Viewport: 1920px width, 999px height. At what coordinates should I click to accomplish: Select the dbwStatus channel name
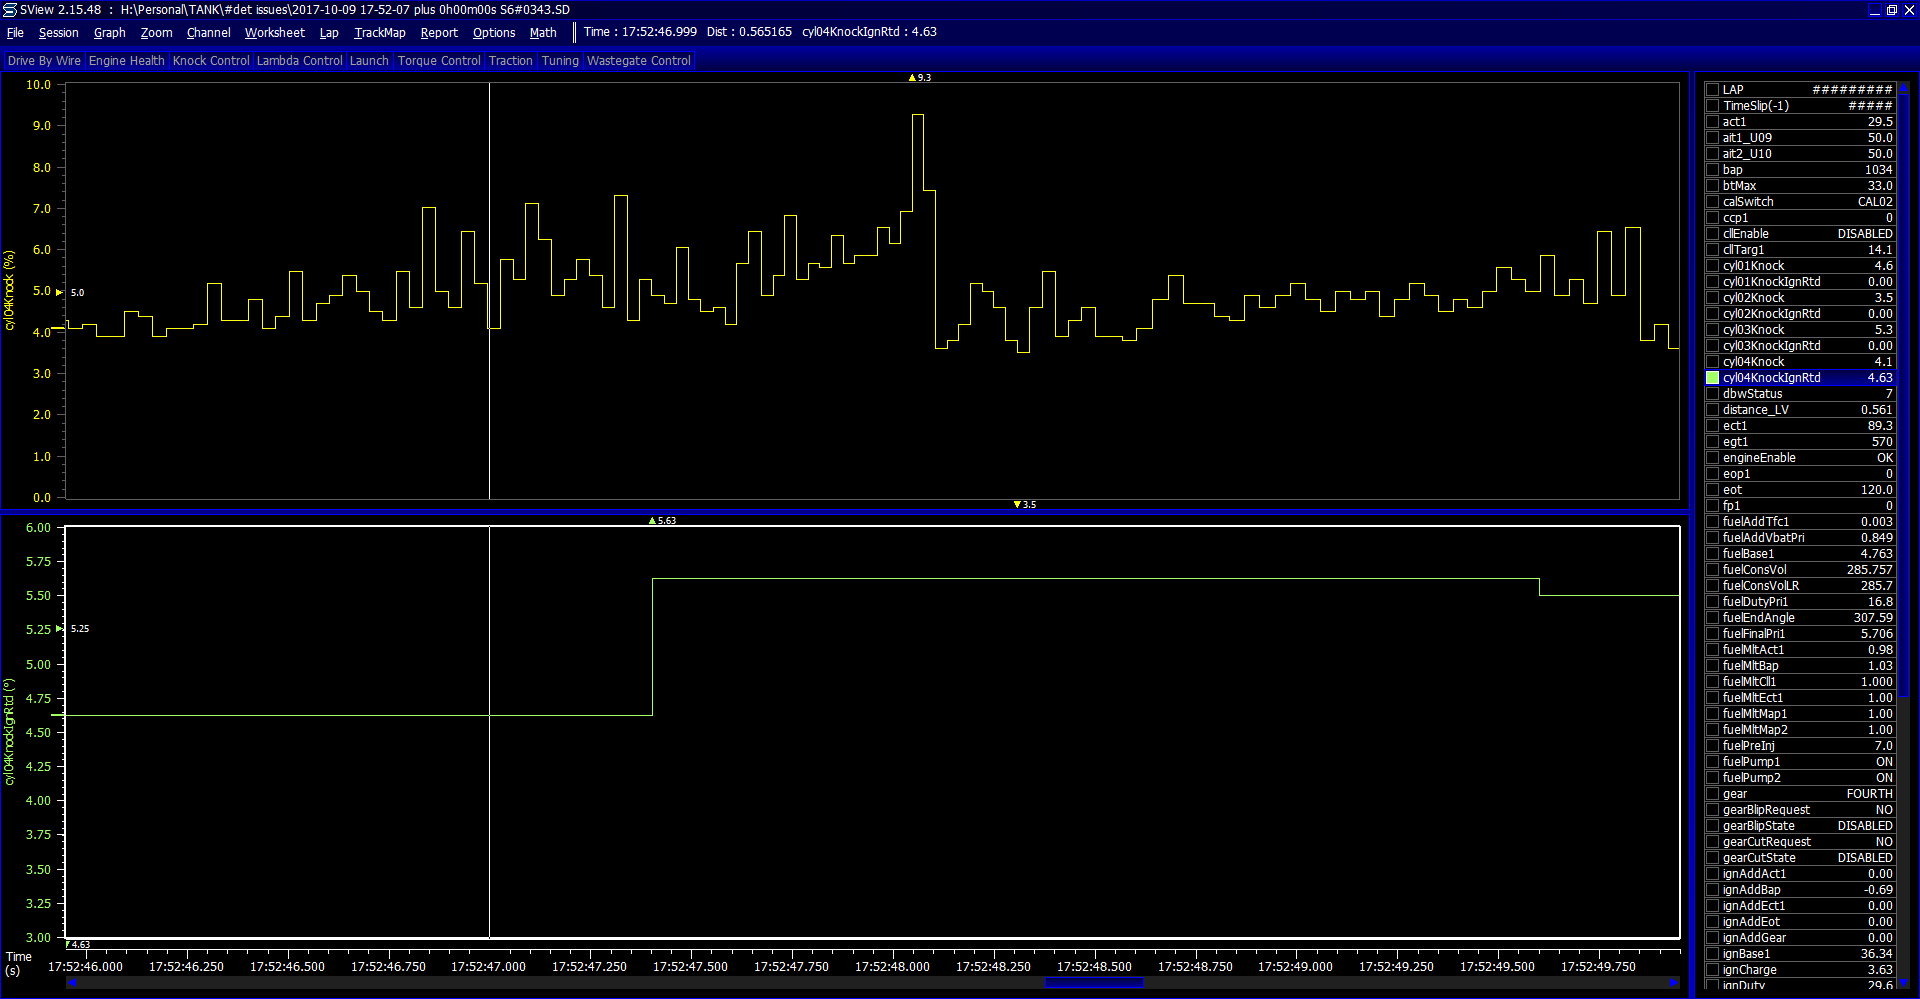tap(1752, 394)
